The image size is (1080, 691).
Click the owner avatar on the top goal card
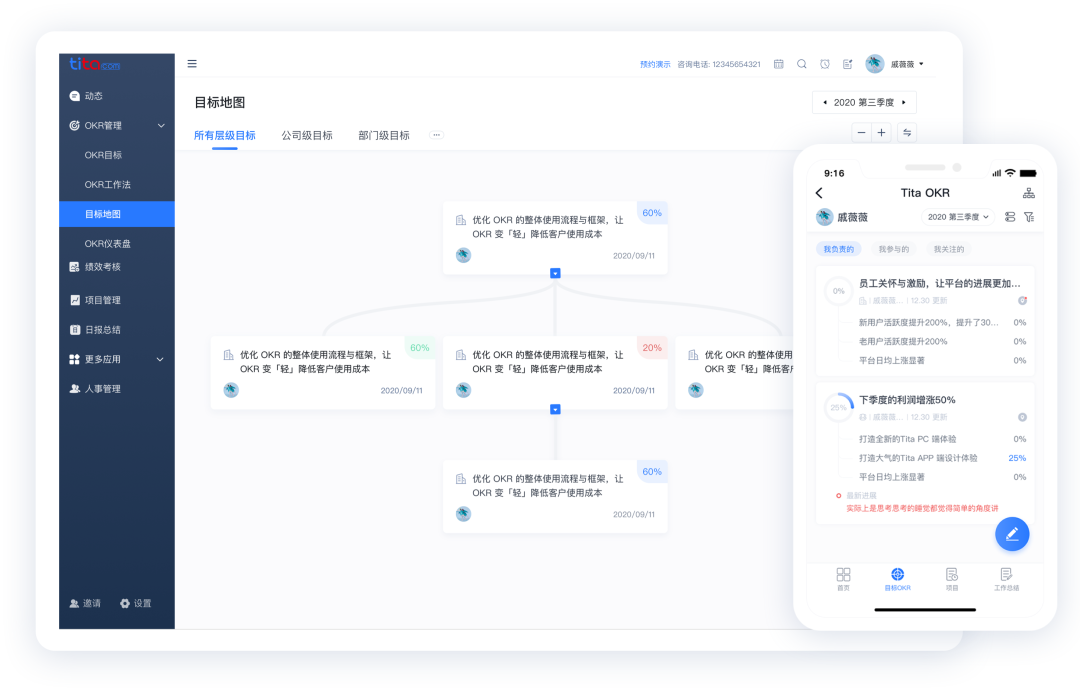464,255
